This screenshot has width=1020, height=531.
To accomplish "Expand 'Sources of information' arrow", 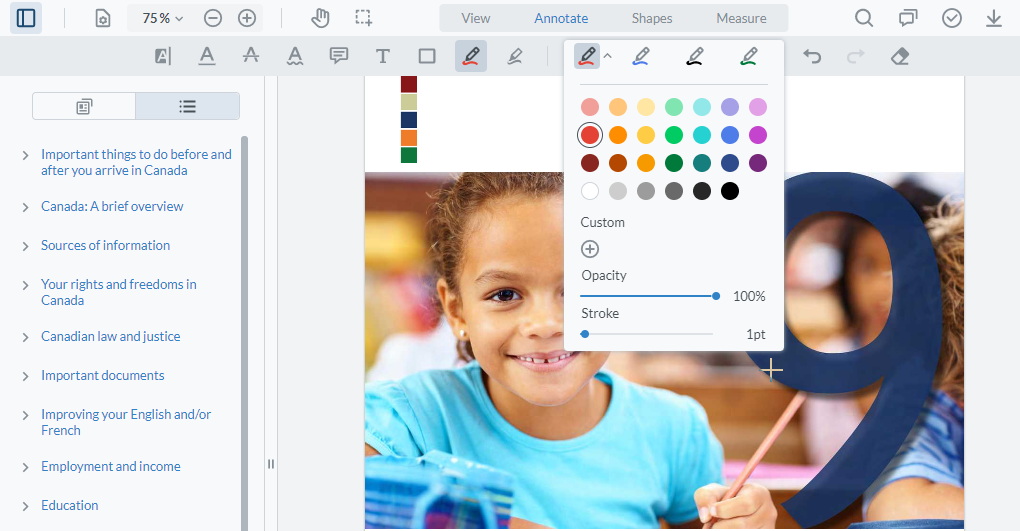I will coord(25,246).
